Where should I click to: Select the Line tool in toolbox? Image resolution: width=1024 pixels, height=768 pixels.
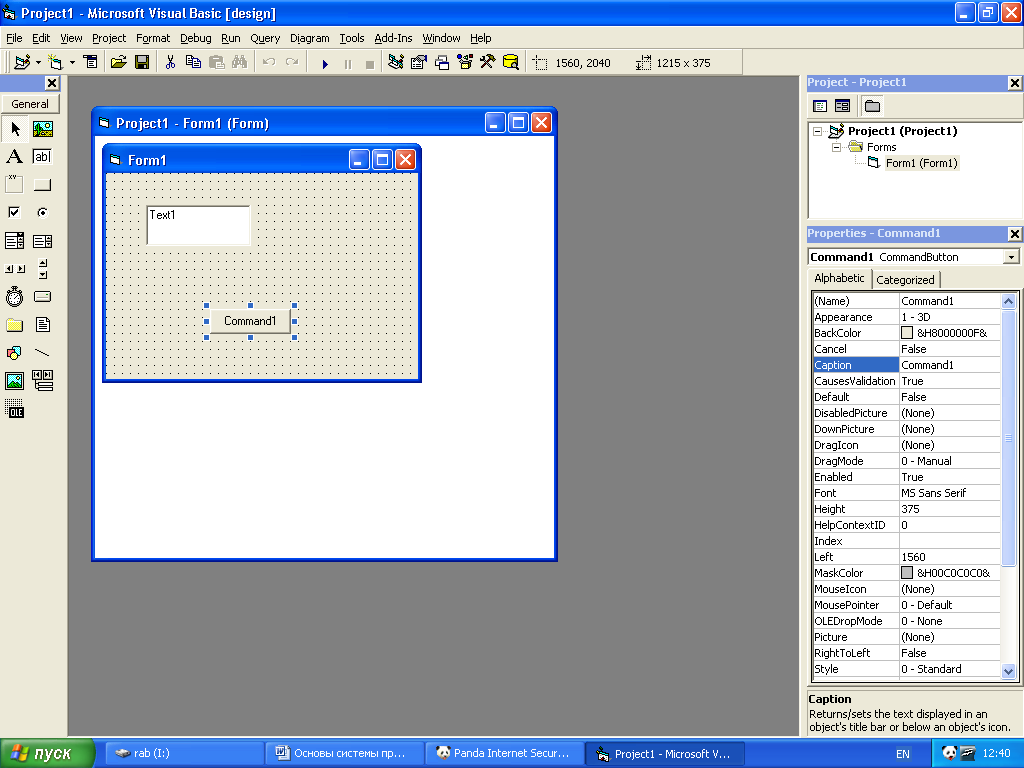[42, 353]
